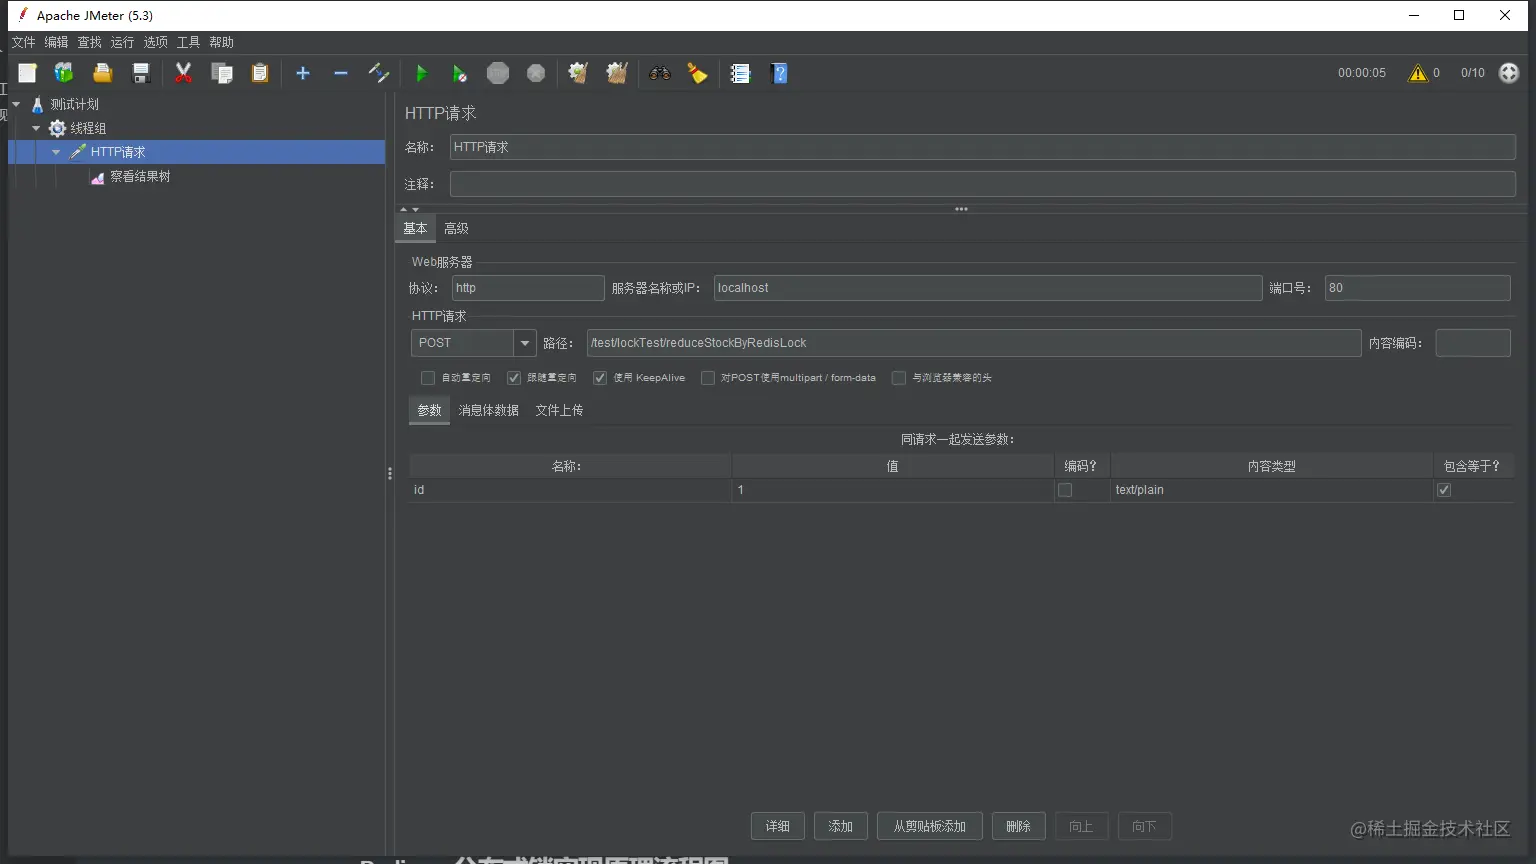Image resolution: width=1536 pixels, height=864 pixels.
Task: Clear all results with double broom icon
Action: pos(617,73)
